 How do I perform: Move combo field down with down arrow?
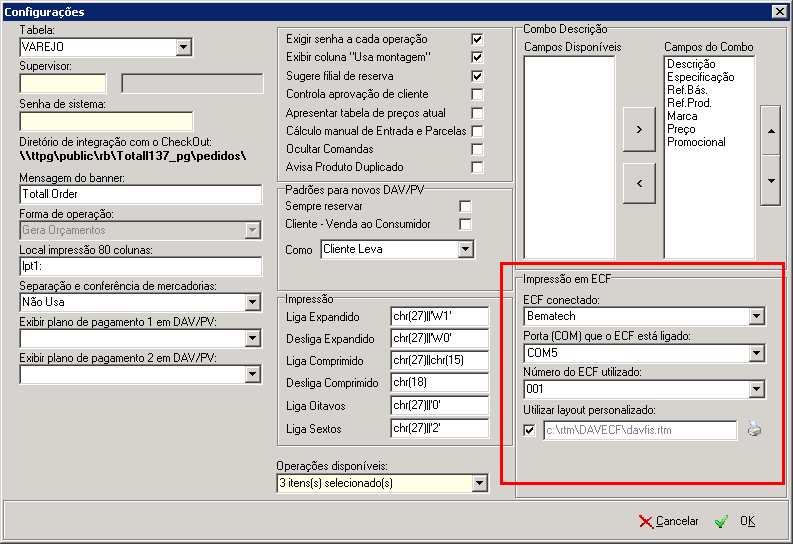pyautogui.click(x=771, y=180)
